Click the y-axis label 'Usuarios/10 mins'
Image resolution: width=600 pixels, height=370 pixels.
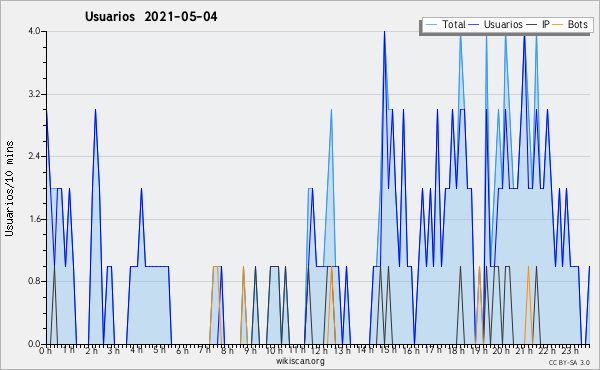click(x=9, y=188)
